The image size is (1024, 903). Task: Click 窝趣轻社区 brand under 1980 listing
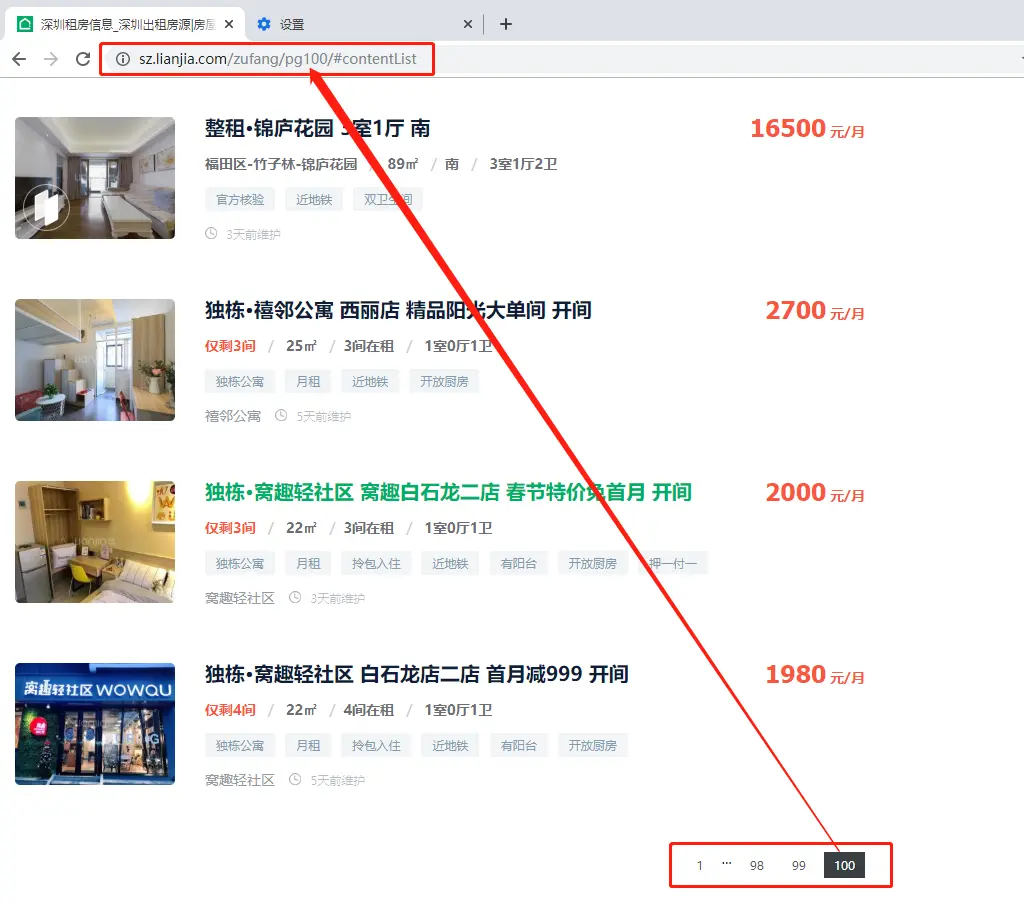coord(240,780)
